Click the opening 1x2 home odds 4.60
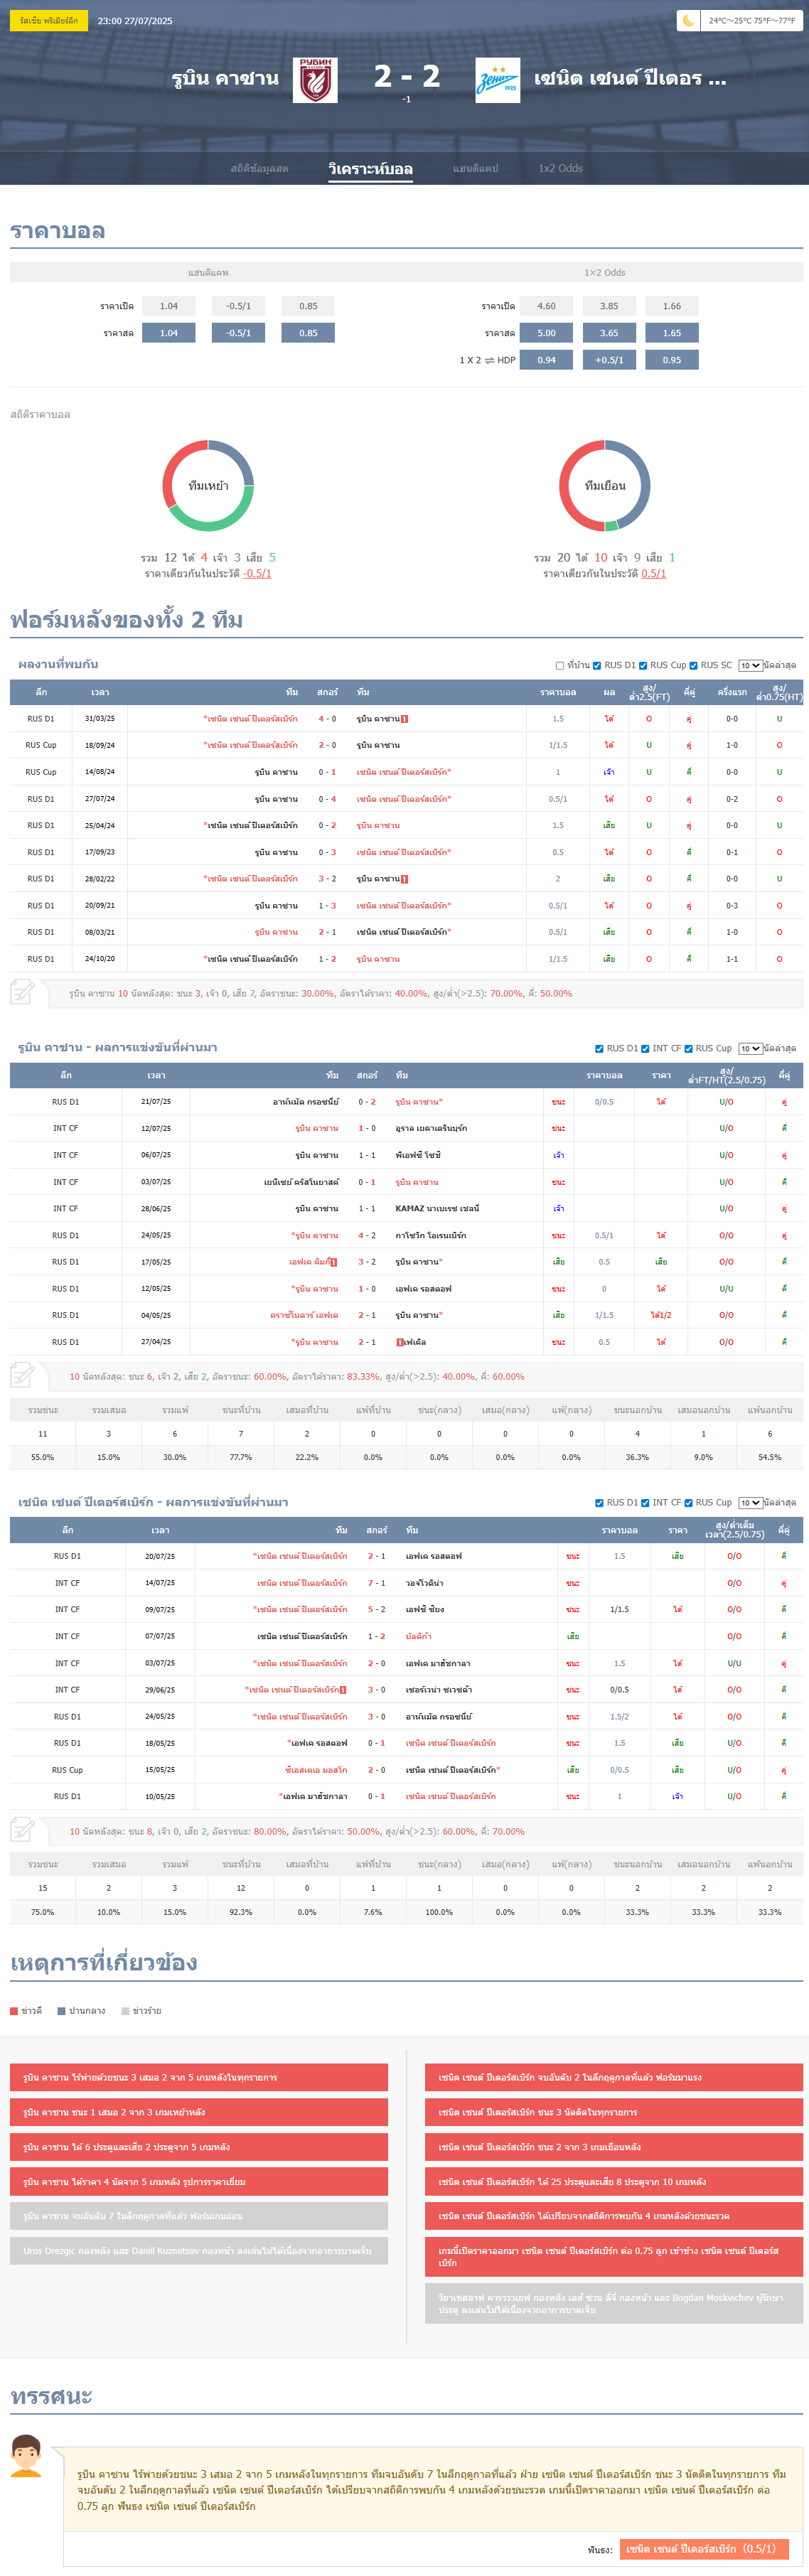This screenshot has height=2576, width=809. [546, 306]
